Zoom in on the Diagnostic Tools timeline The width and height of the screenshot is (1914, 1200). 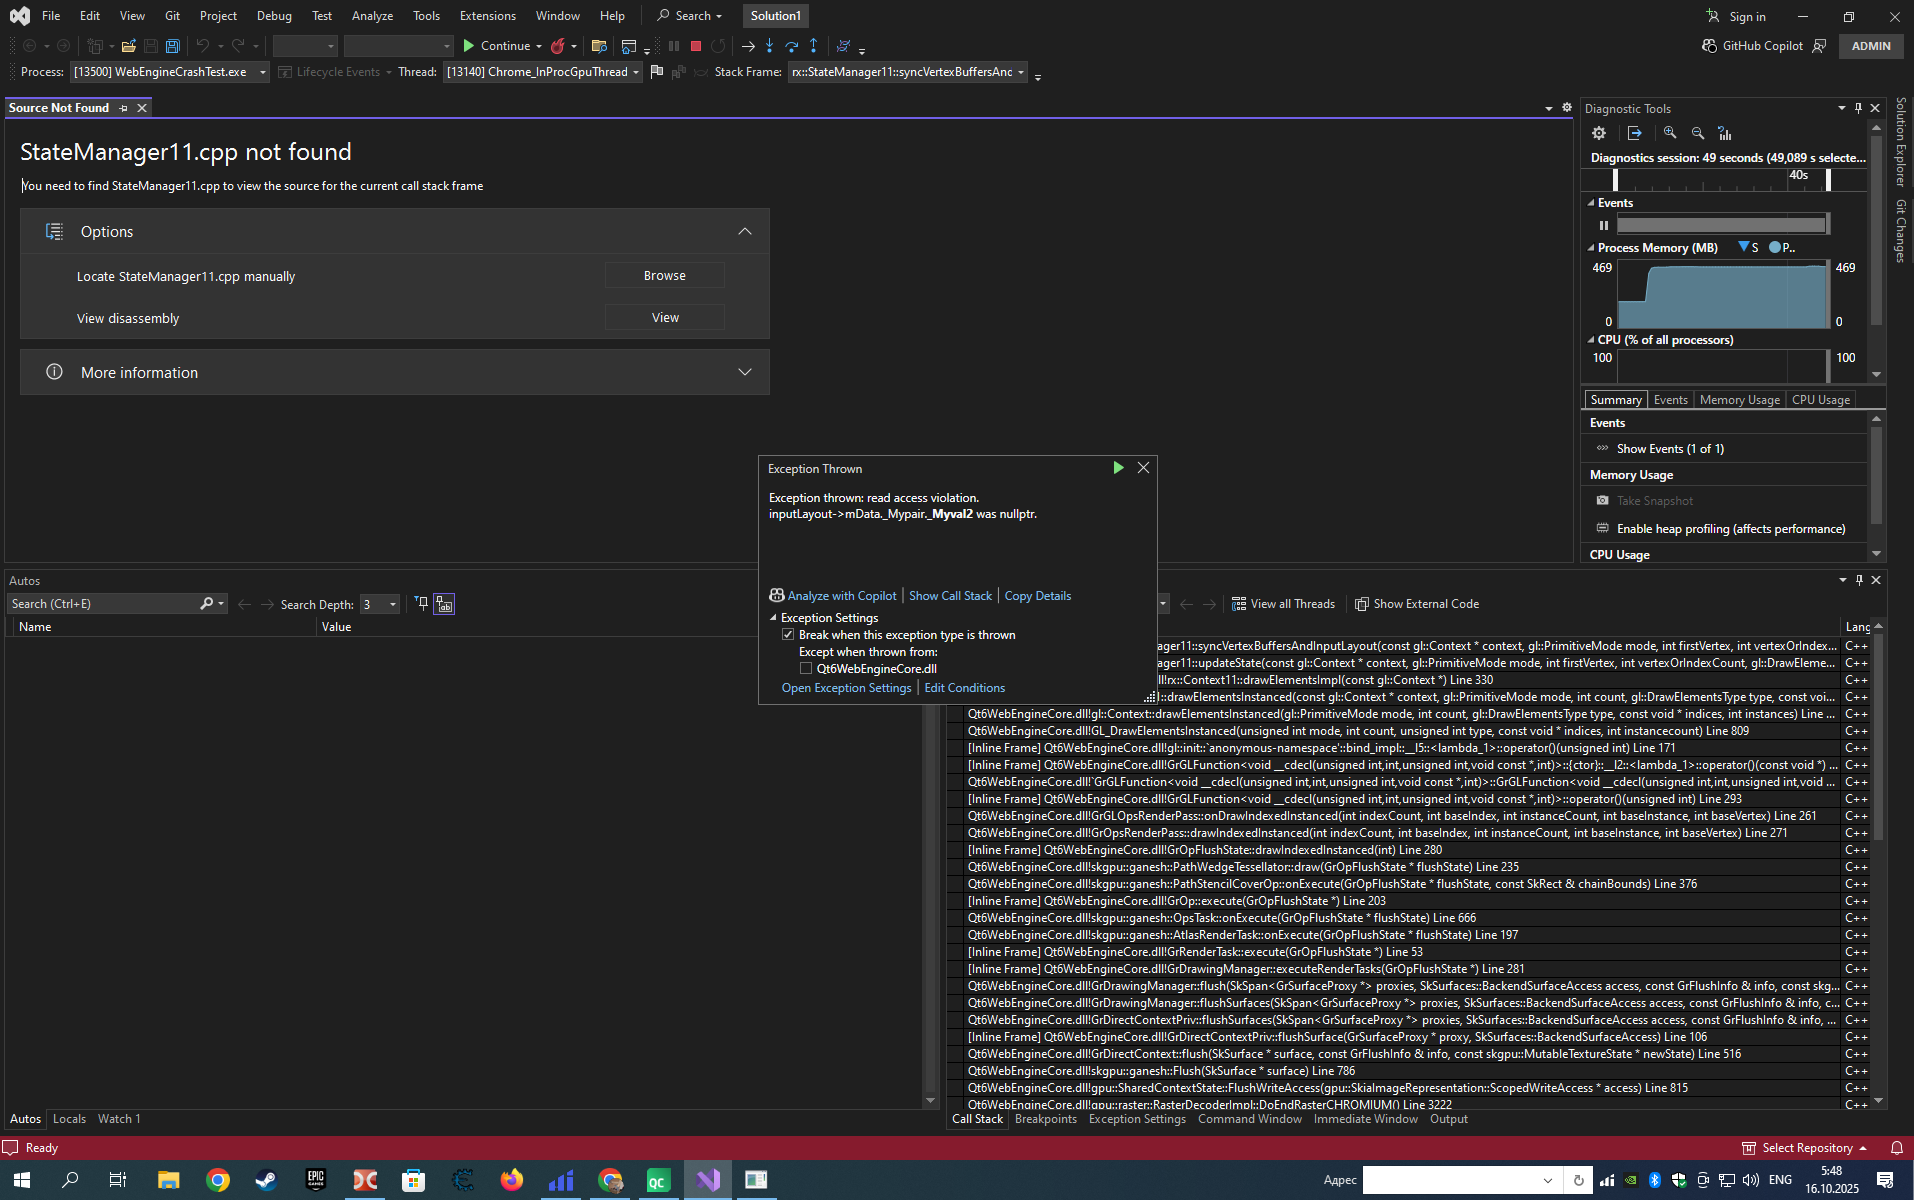(1670, 133)
